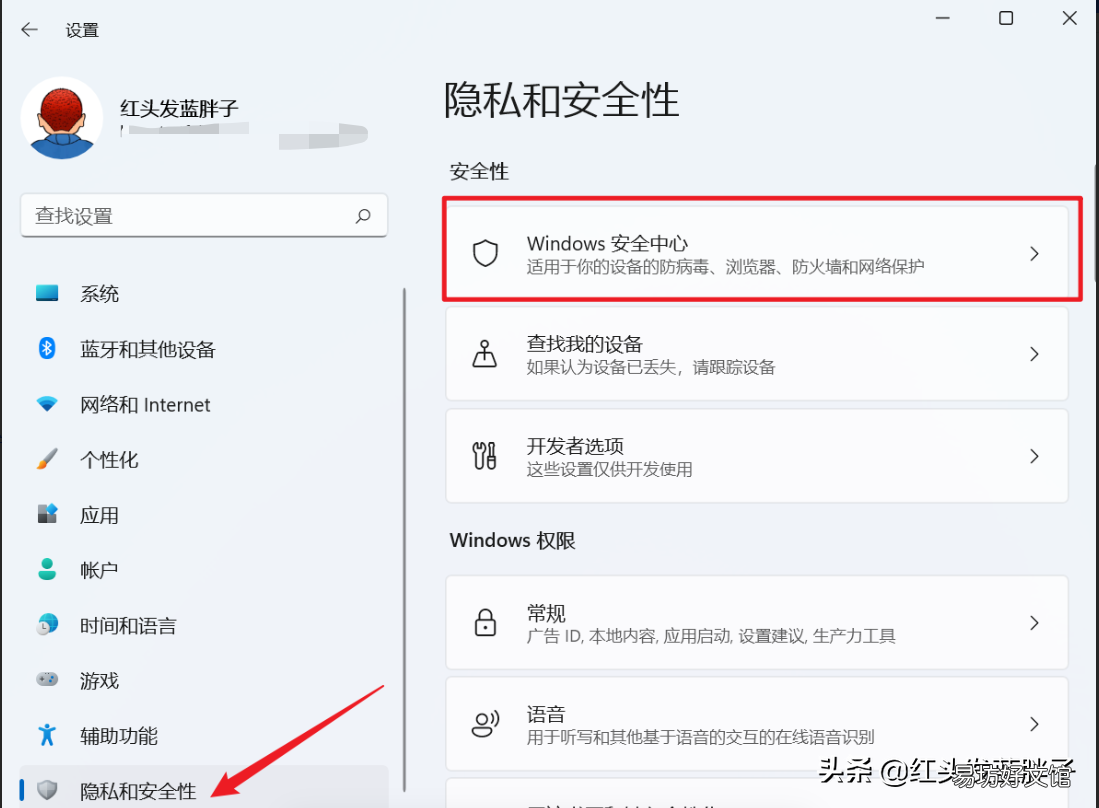
Task: Click the 系统 monitor icon
Action: click(x=47, y=293)
